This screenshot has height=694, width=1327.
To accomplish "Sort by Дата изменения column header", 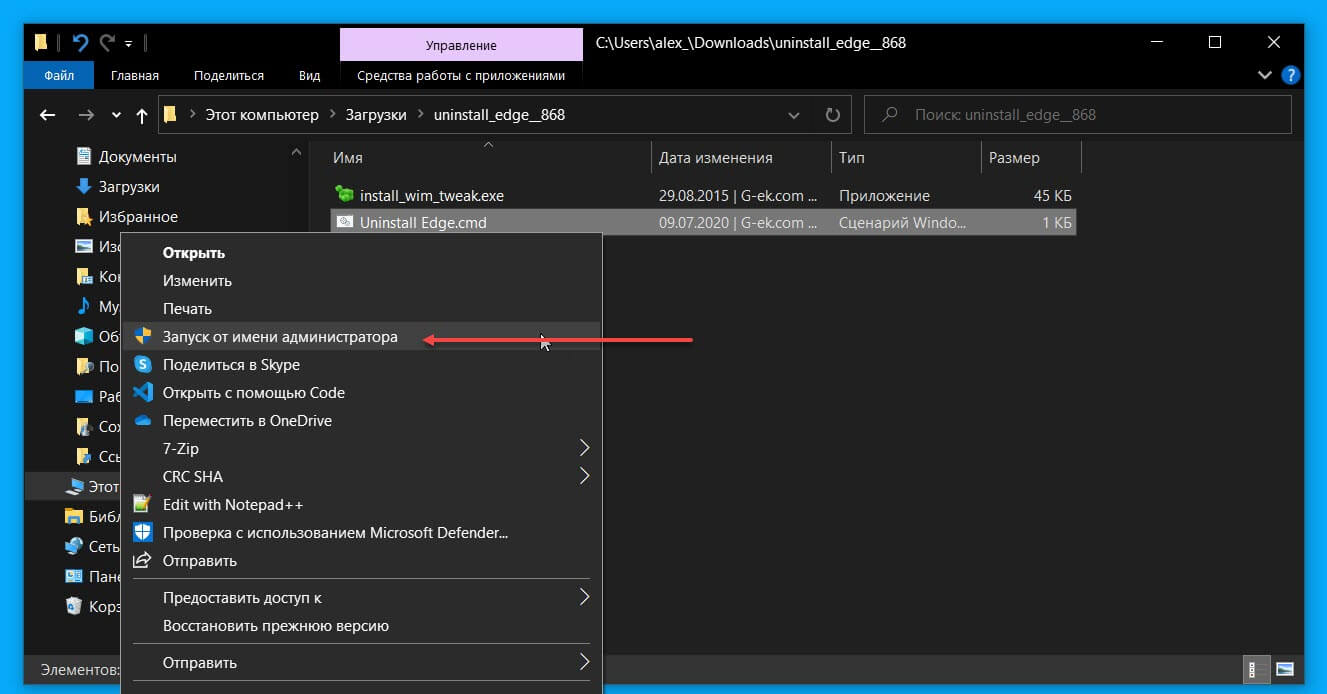I will point(741,158).
